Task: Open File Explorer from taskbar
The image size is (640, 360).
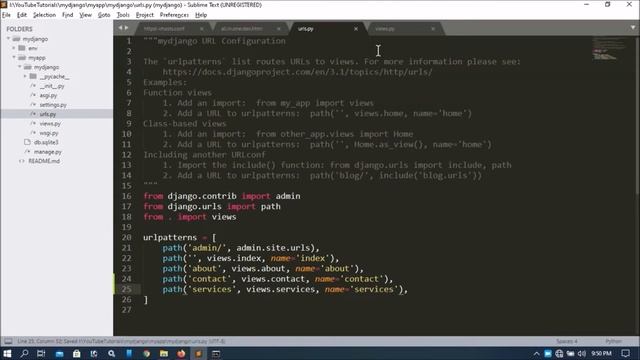Action: coord(164,353)
